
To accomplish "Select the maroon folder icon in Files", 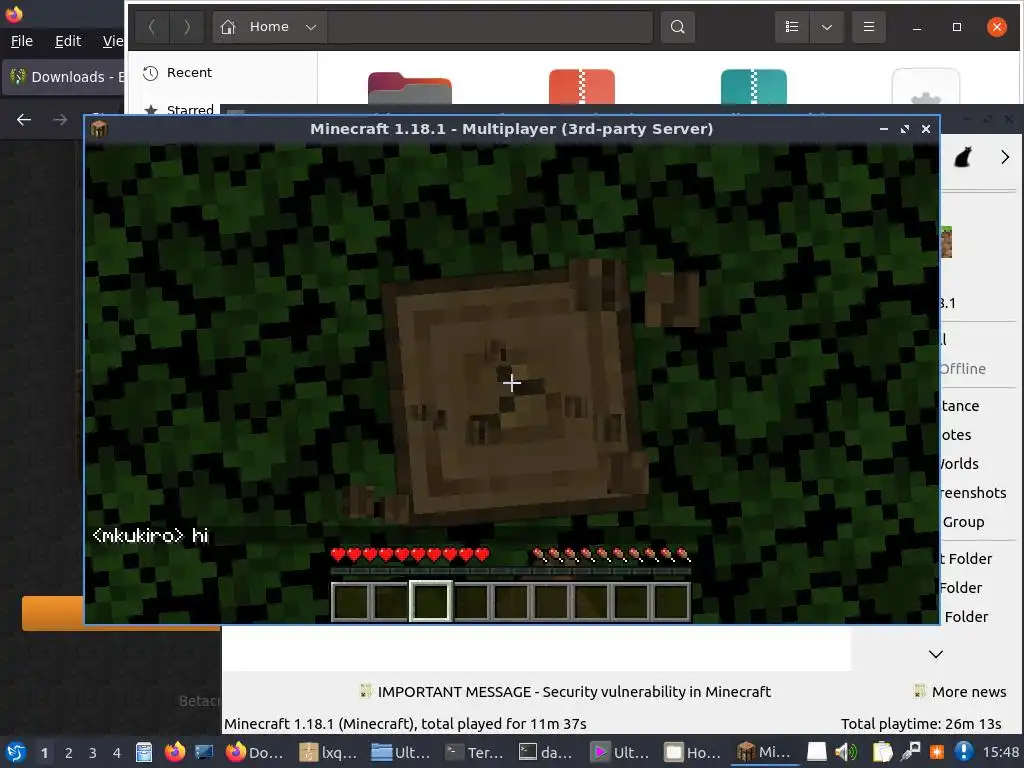I will click(x=409, y=88).
